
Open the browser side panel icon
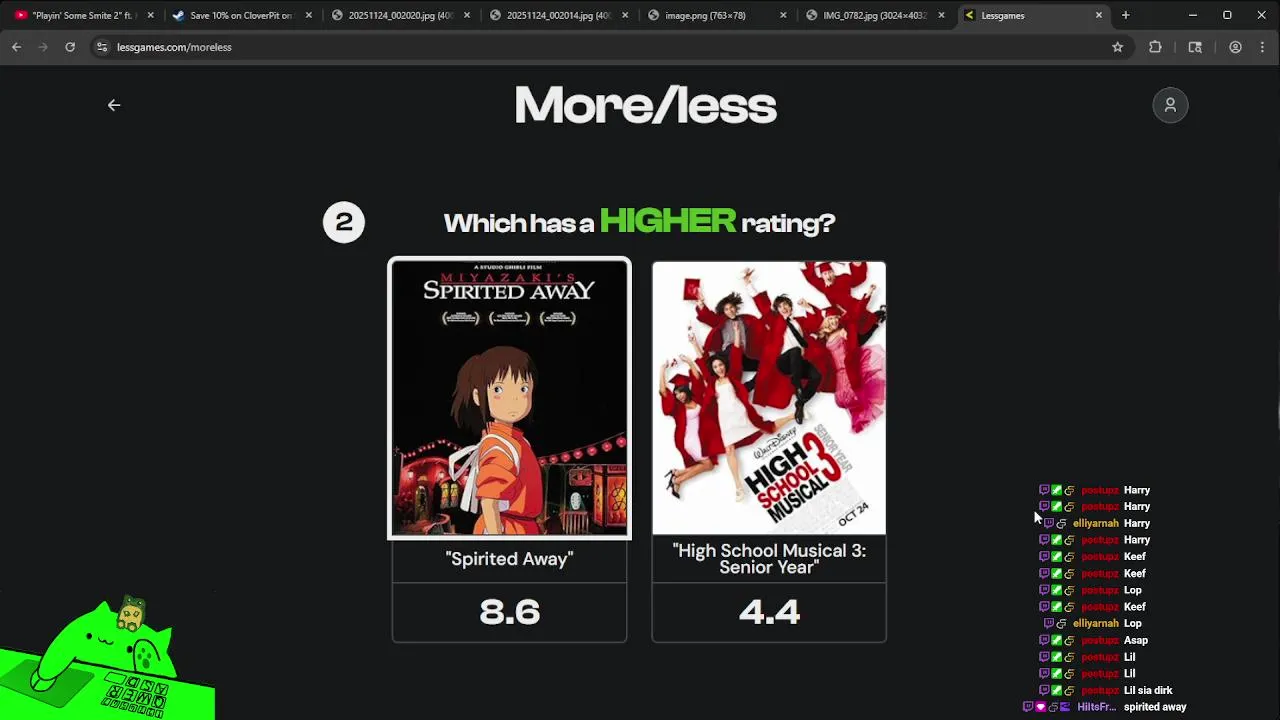click(1195, 47)
